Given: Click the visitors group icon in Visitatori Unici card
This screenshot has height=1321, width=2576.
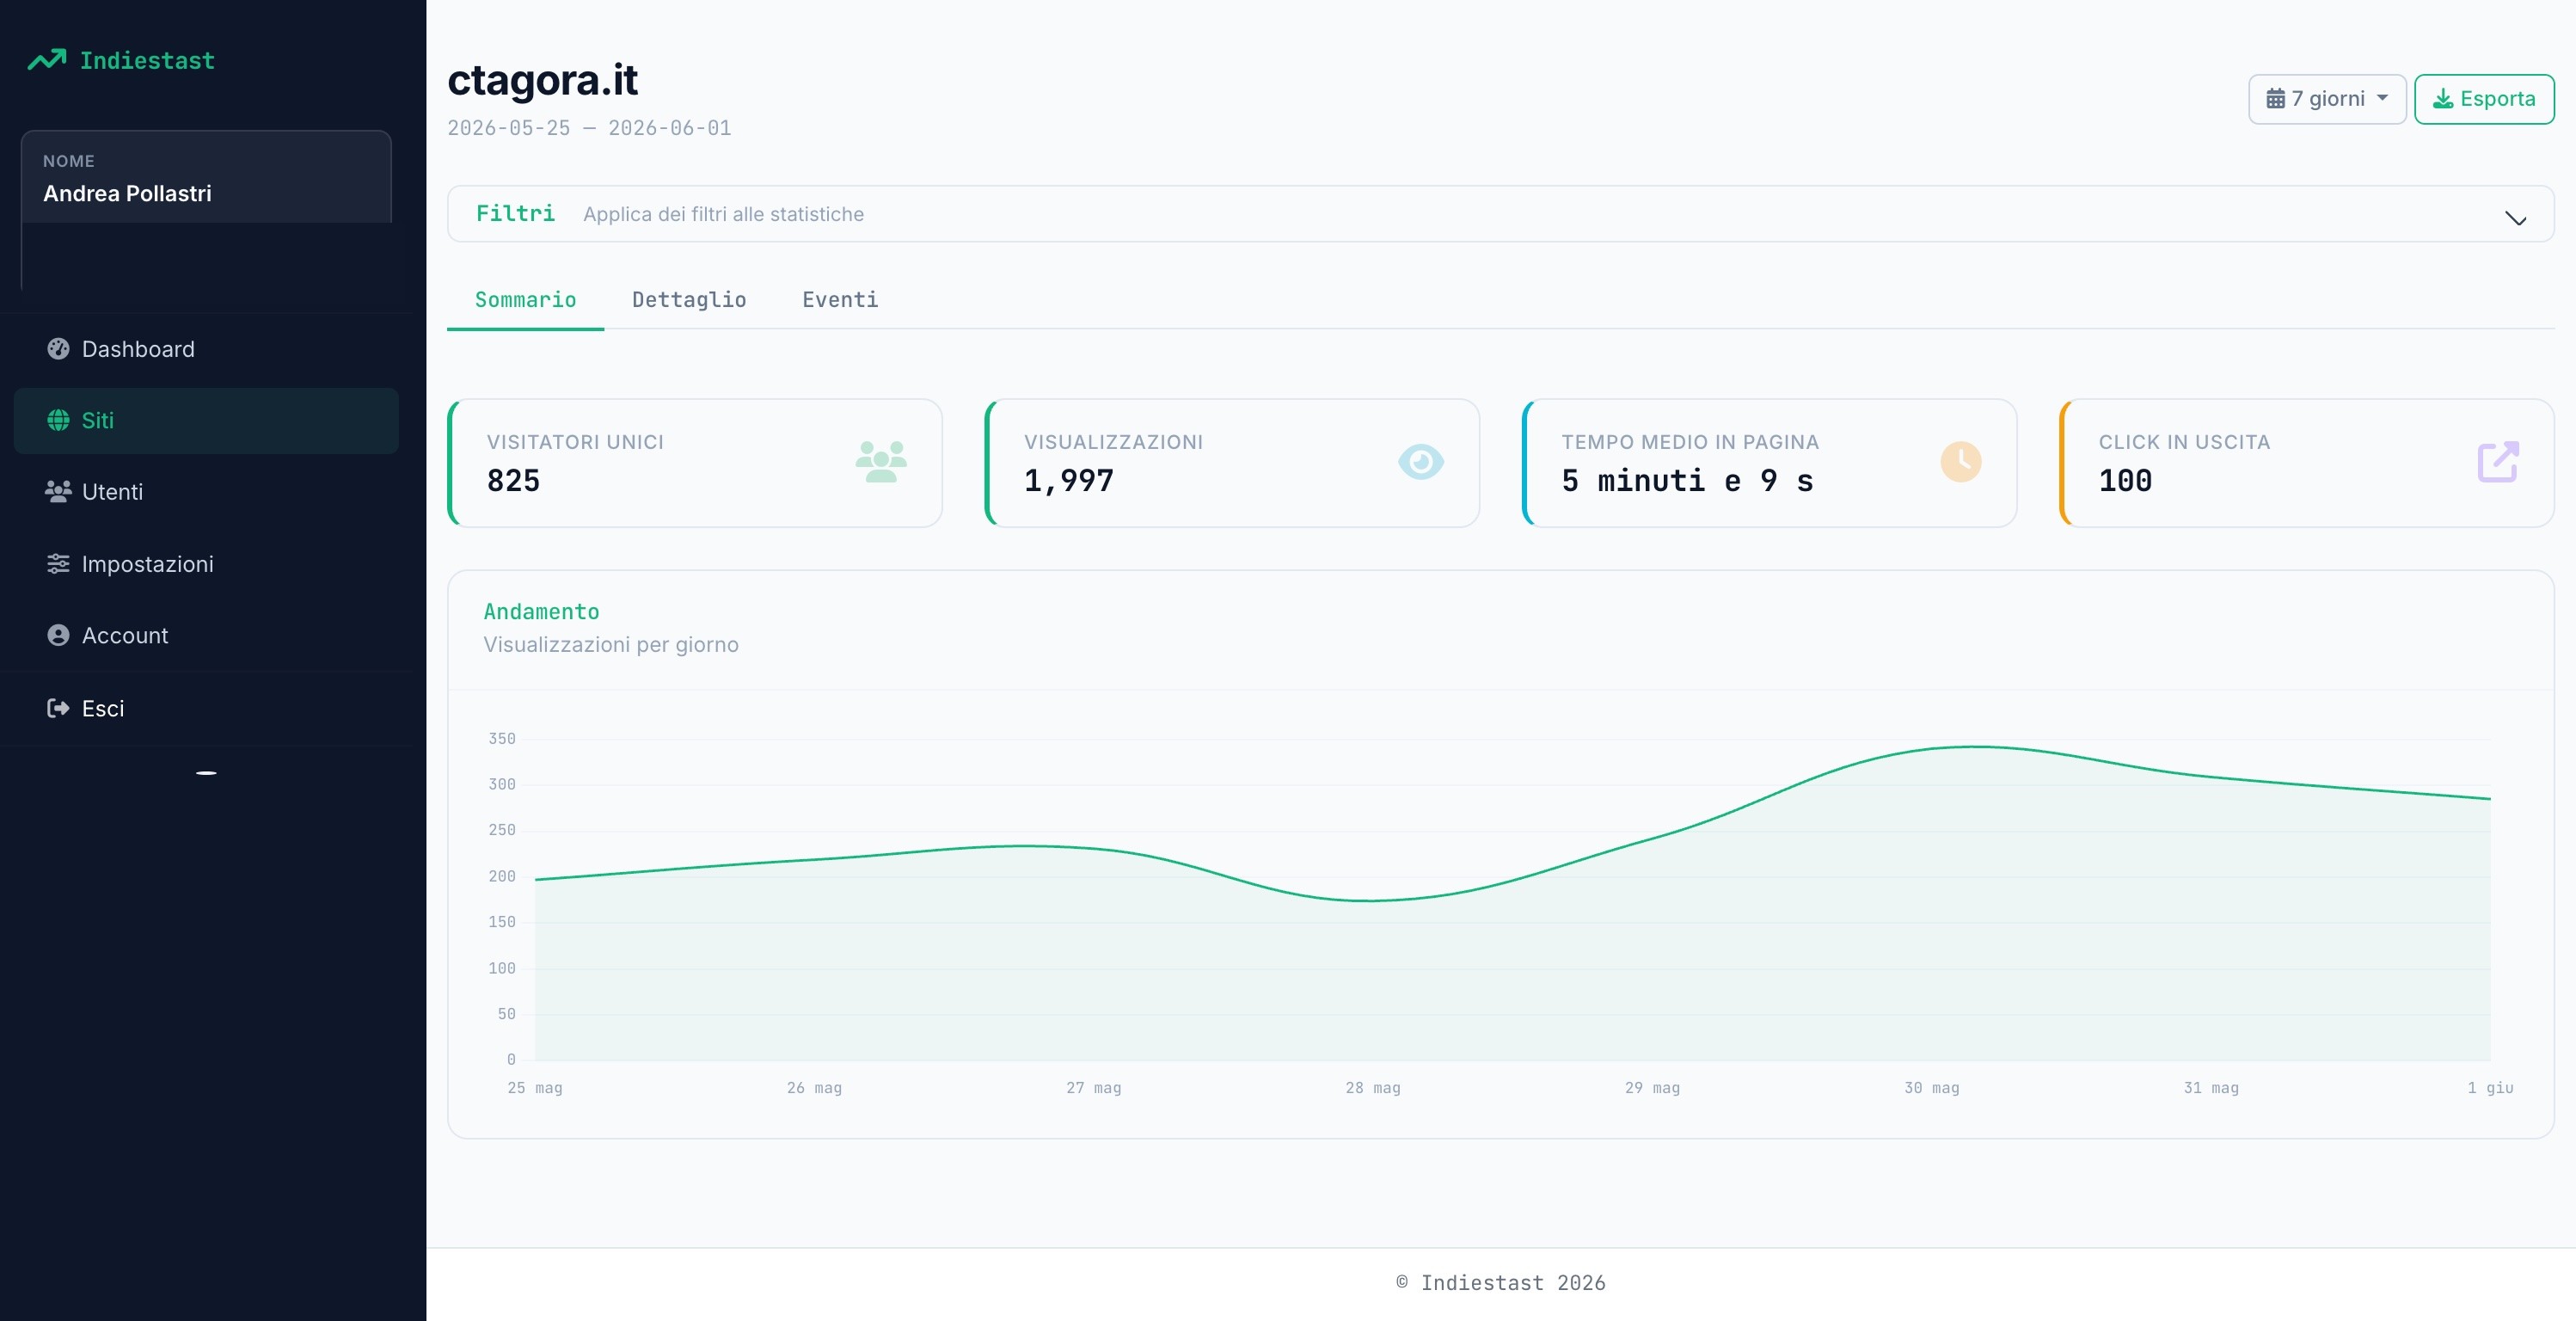Looking at the screenshot, I should (881, 462).
